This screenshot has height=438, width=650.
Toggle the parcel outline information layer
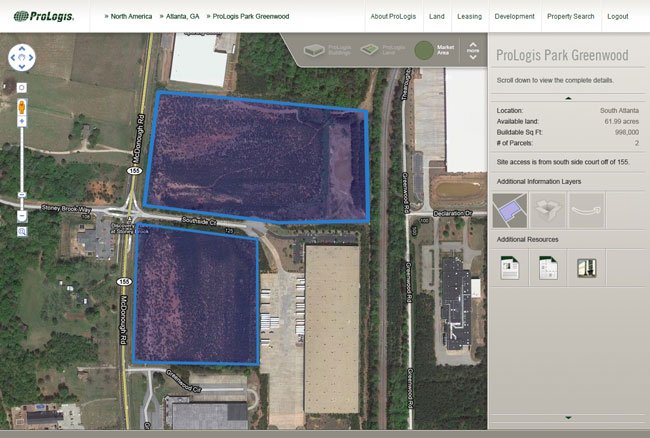tap(509, 211)
